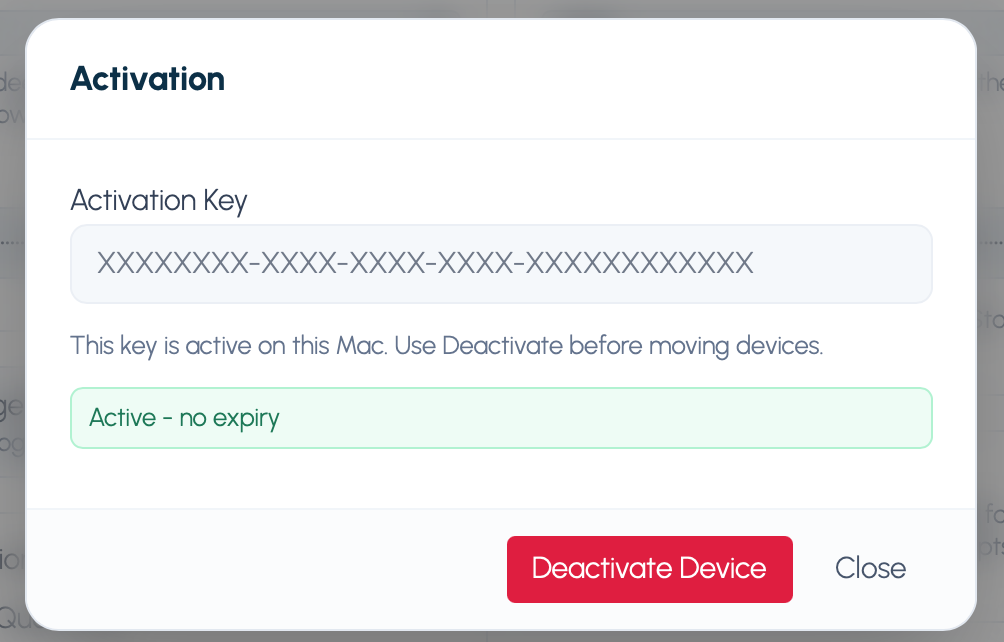
Task: Click the red Deactivate Device label
Action: click(649, 568)
